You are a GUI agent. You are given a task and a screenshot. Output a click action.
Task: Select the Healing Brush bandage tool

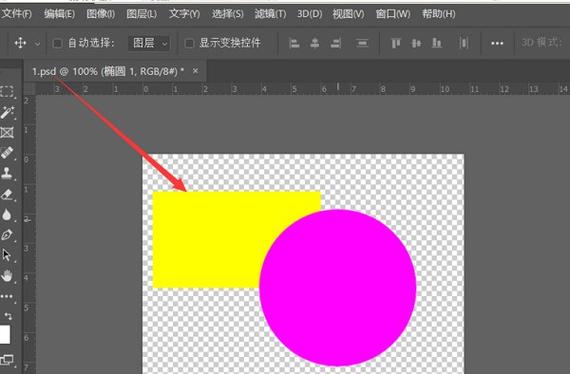point(7,153)
